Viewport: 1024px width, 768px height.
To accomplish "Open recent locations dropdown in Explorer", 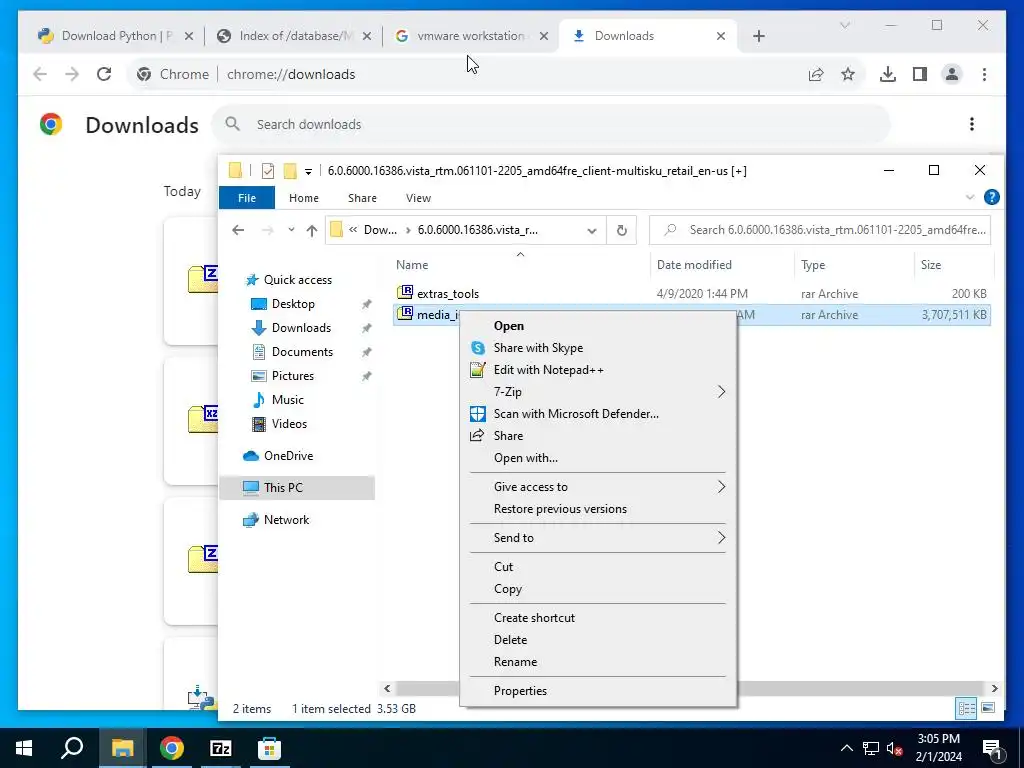I will [x=291, y=230].
